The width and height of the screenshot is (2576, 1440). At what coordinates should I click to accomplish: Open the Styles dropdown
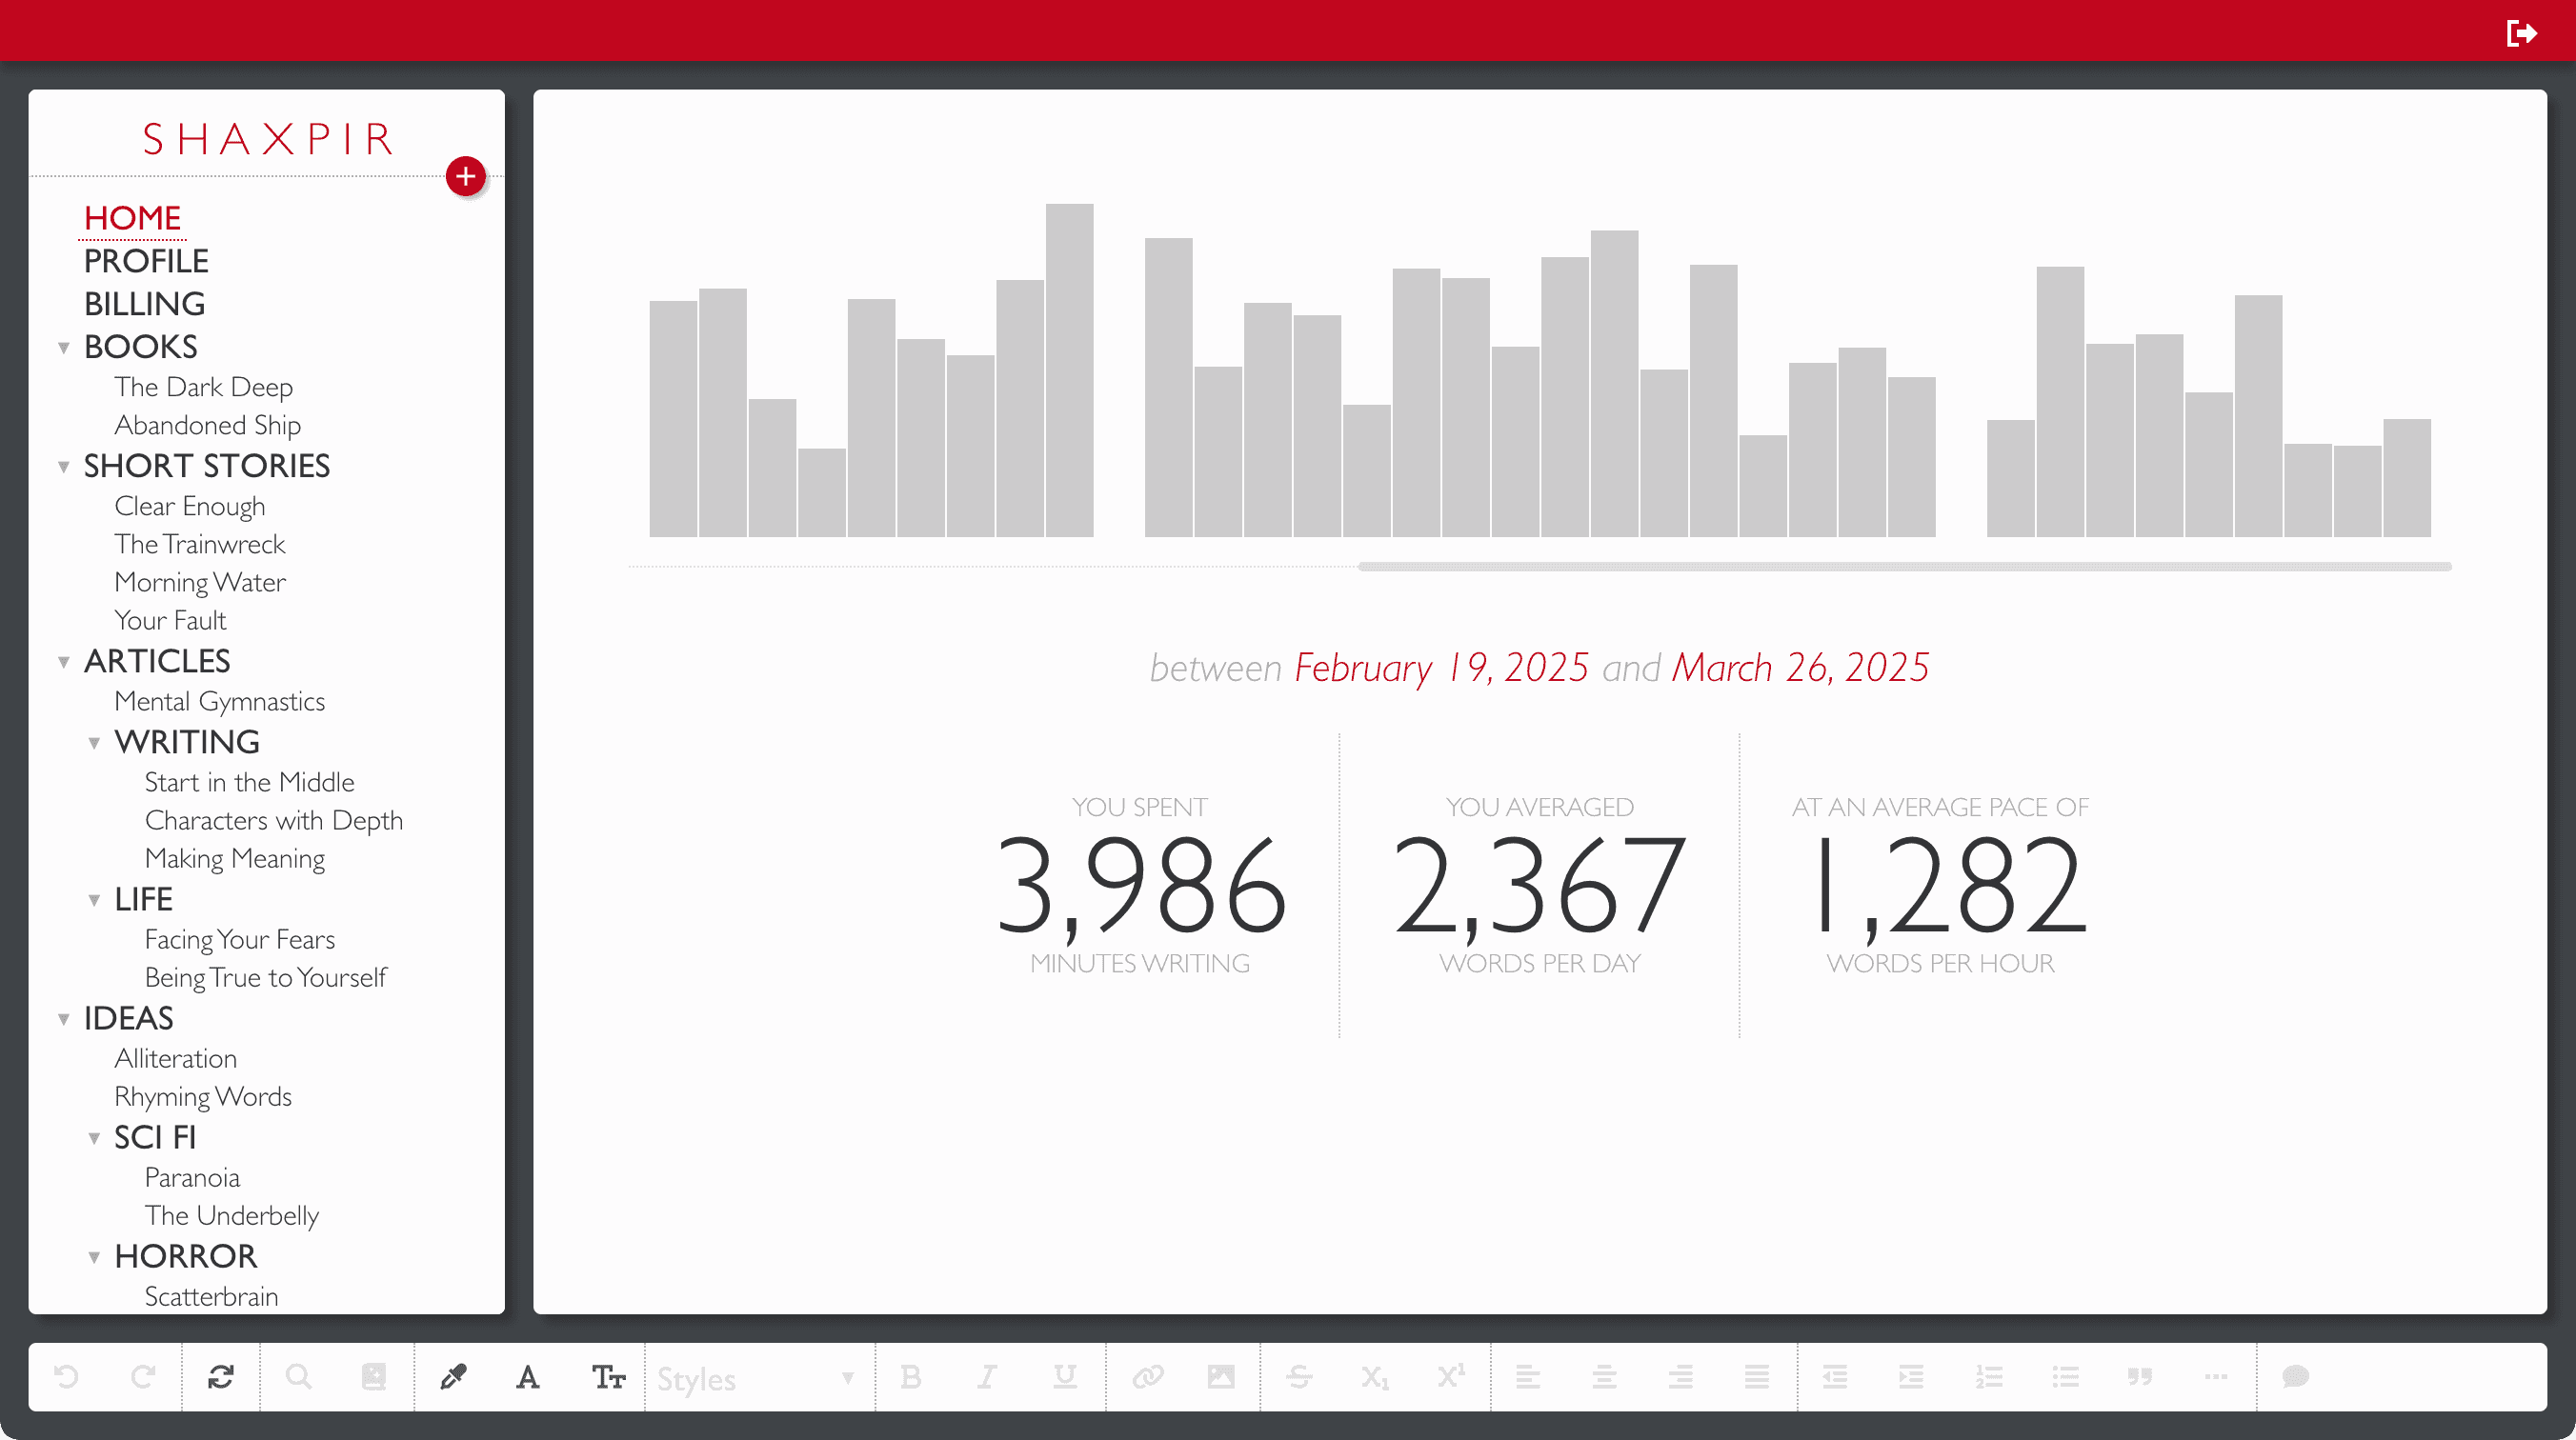coord(755,1379)
